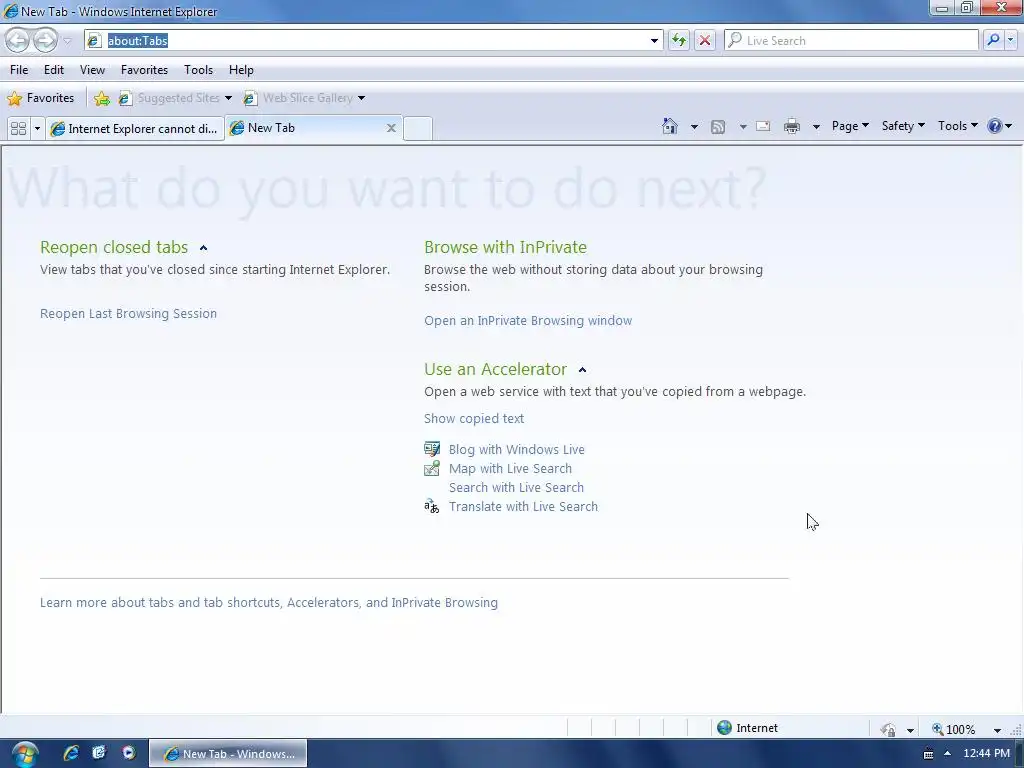
Task: Collapse the Reopen closed tabs section arrow
Action: (x=203, y=248)
